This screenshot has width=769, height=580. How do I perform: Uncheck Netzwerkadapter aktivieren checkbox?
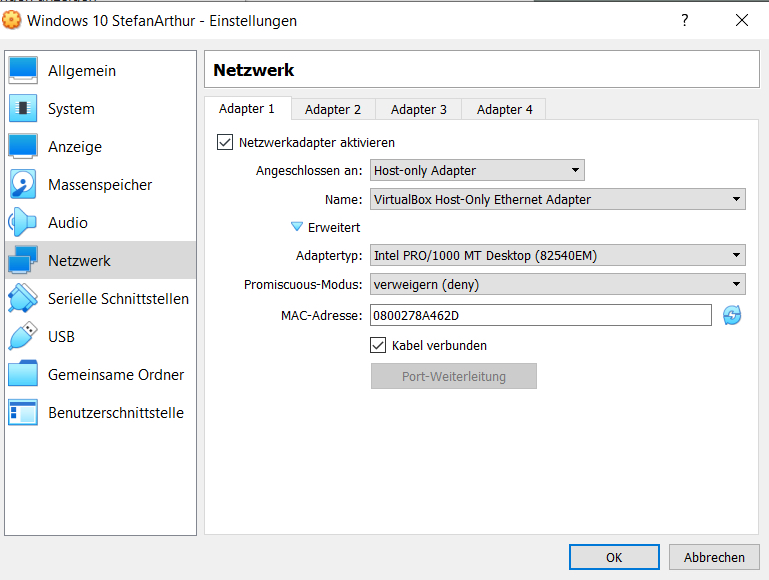pos(225,142)
